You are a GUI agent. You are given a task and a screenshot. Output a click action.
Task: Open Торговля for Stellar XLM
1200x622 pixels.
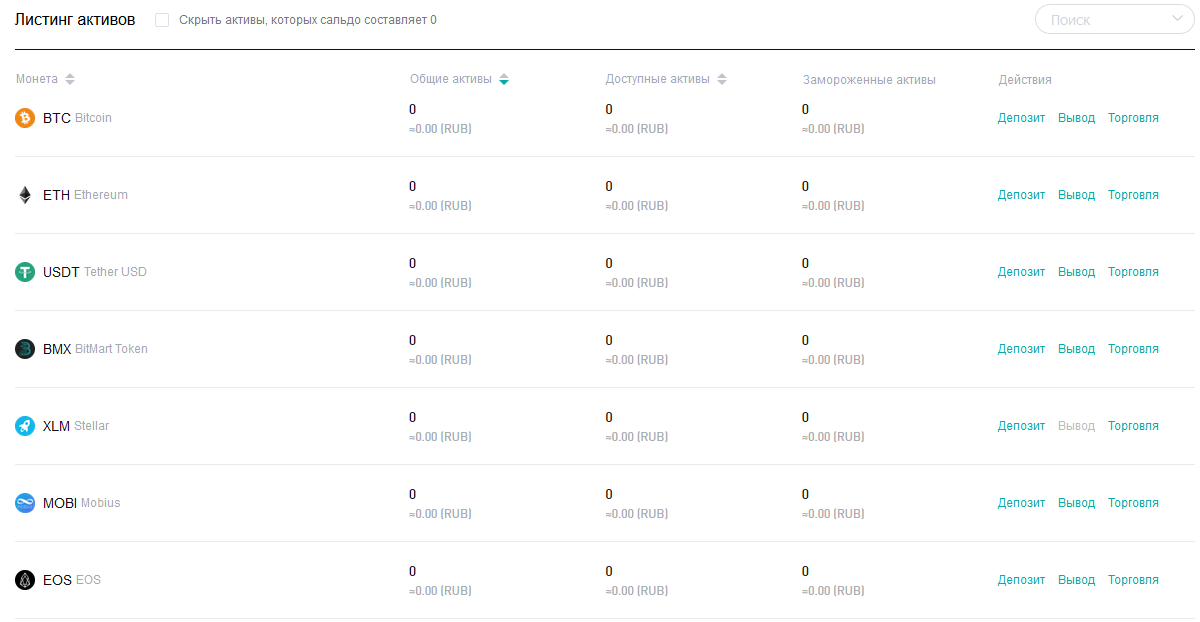1133,426
